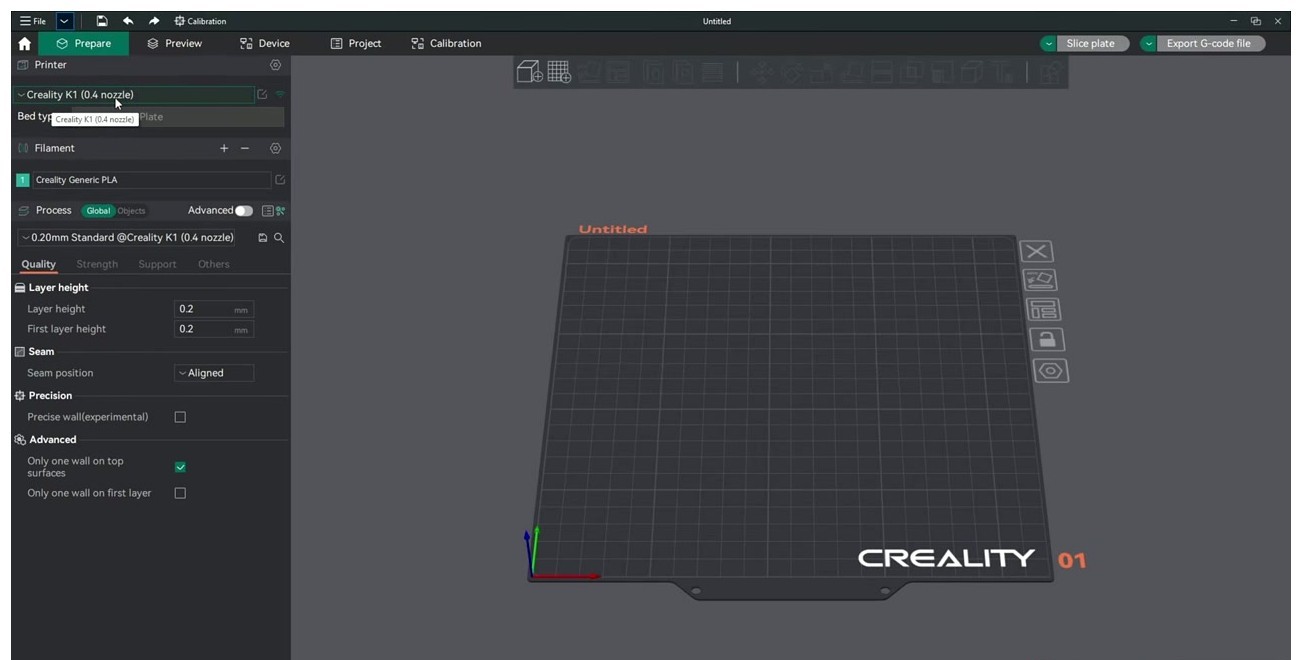
Task: Select Global process scope
Action: pos(98,211)
